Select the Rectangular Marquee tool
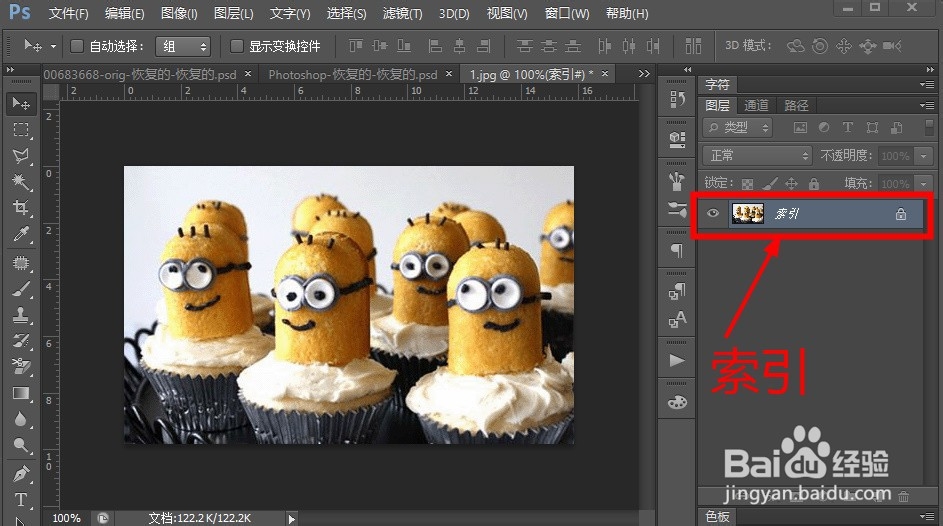The width and height of the screenshot is (943, 526). click(21, 130)
